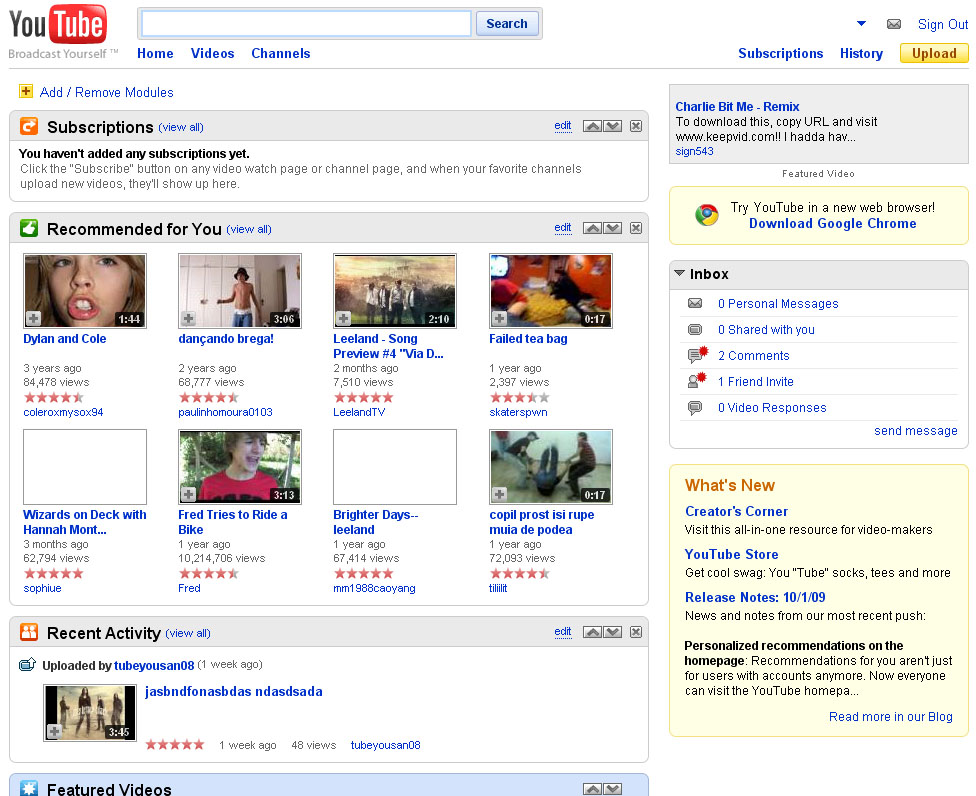Move Featured Videos module down
The height and width of the screenshot is (796, 976).
[x=612, y=789]
